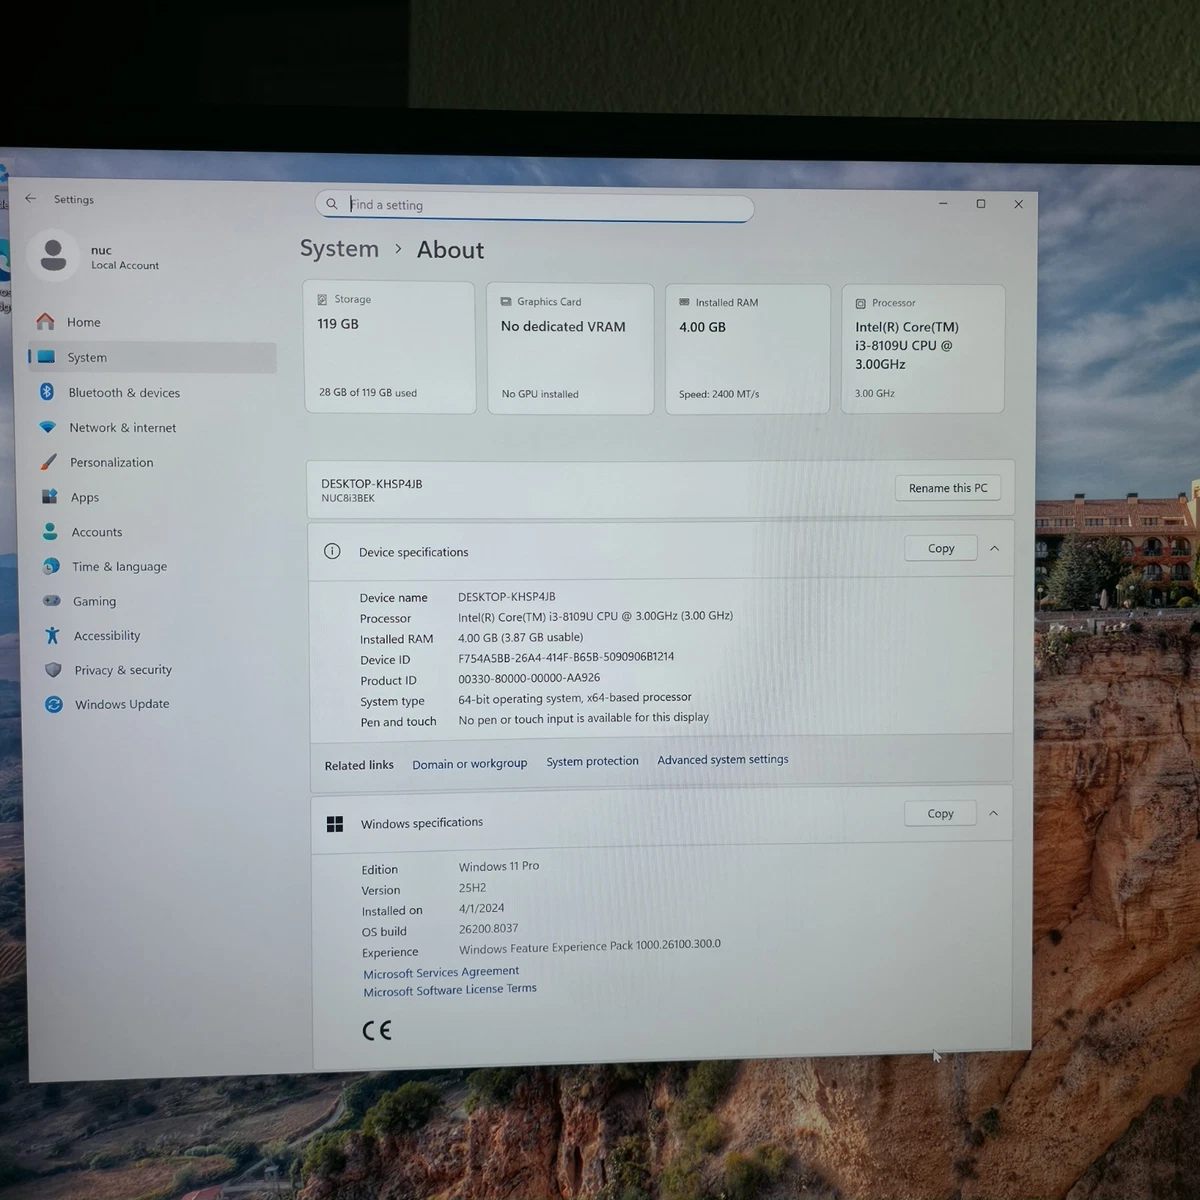
Task: Click the Personalization paintbrush icon
Action: coord(48,462)
